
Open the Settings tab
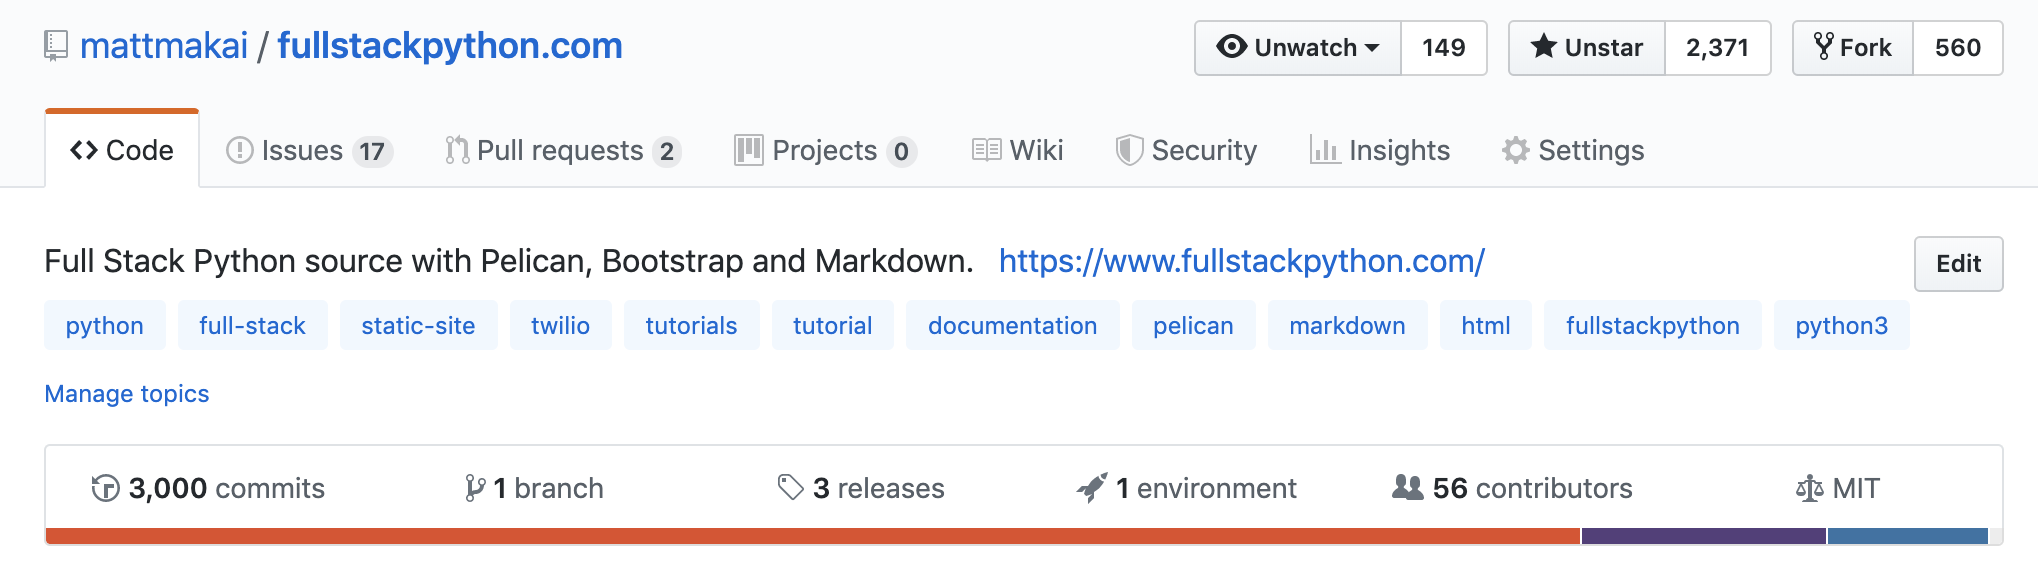point(1572,150)
